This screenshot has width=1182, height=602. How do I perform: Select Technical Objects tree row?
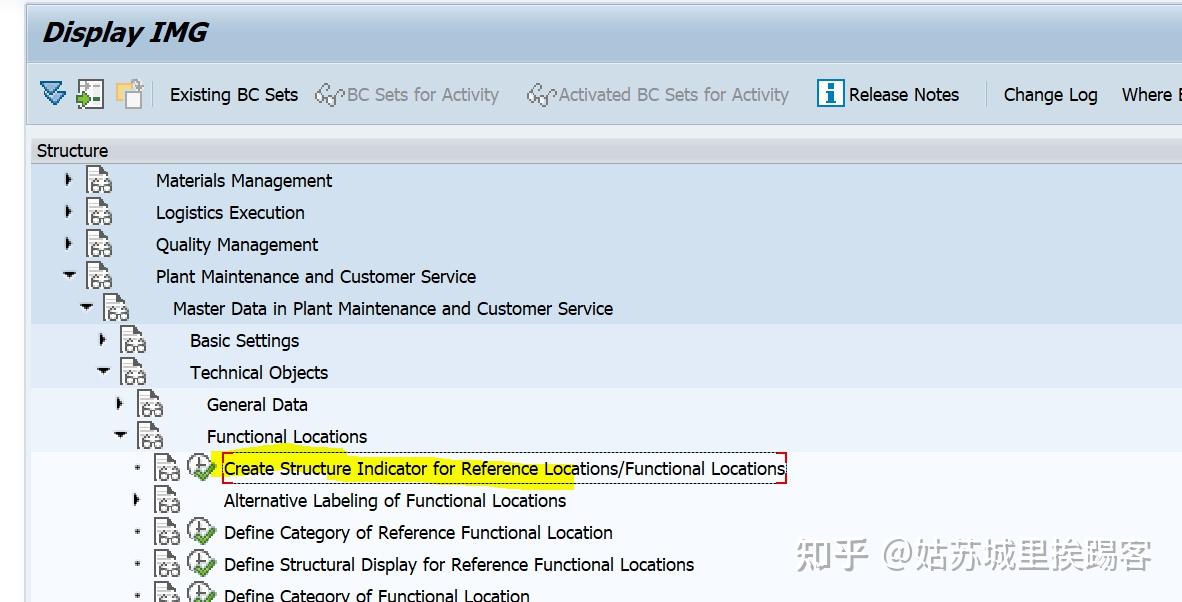[x=259, y=372]
